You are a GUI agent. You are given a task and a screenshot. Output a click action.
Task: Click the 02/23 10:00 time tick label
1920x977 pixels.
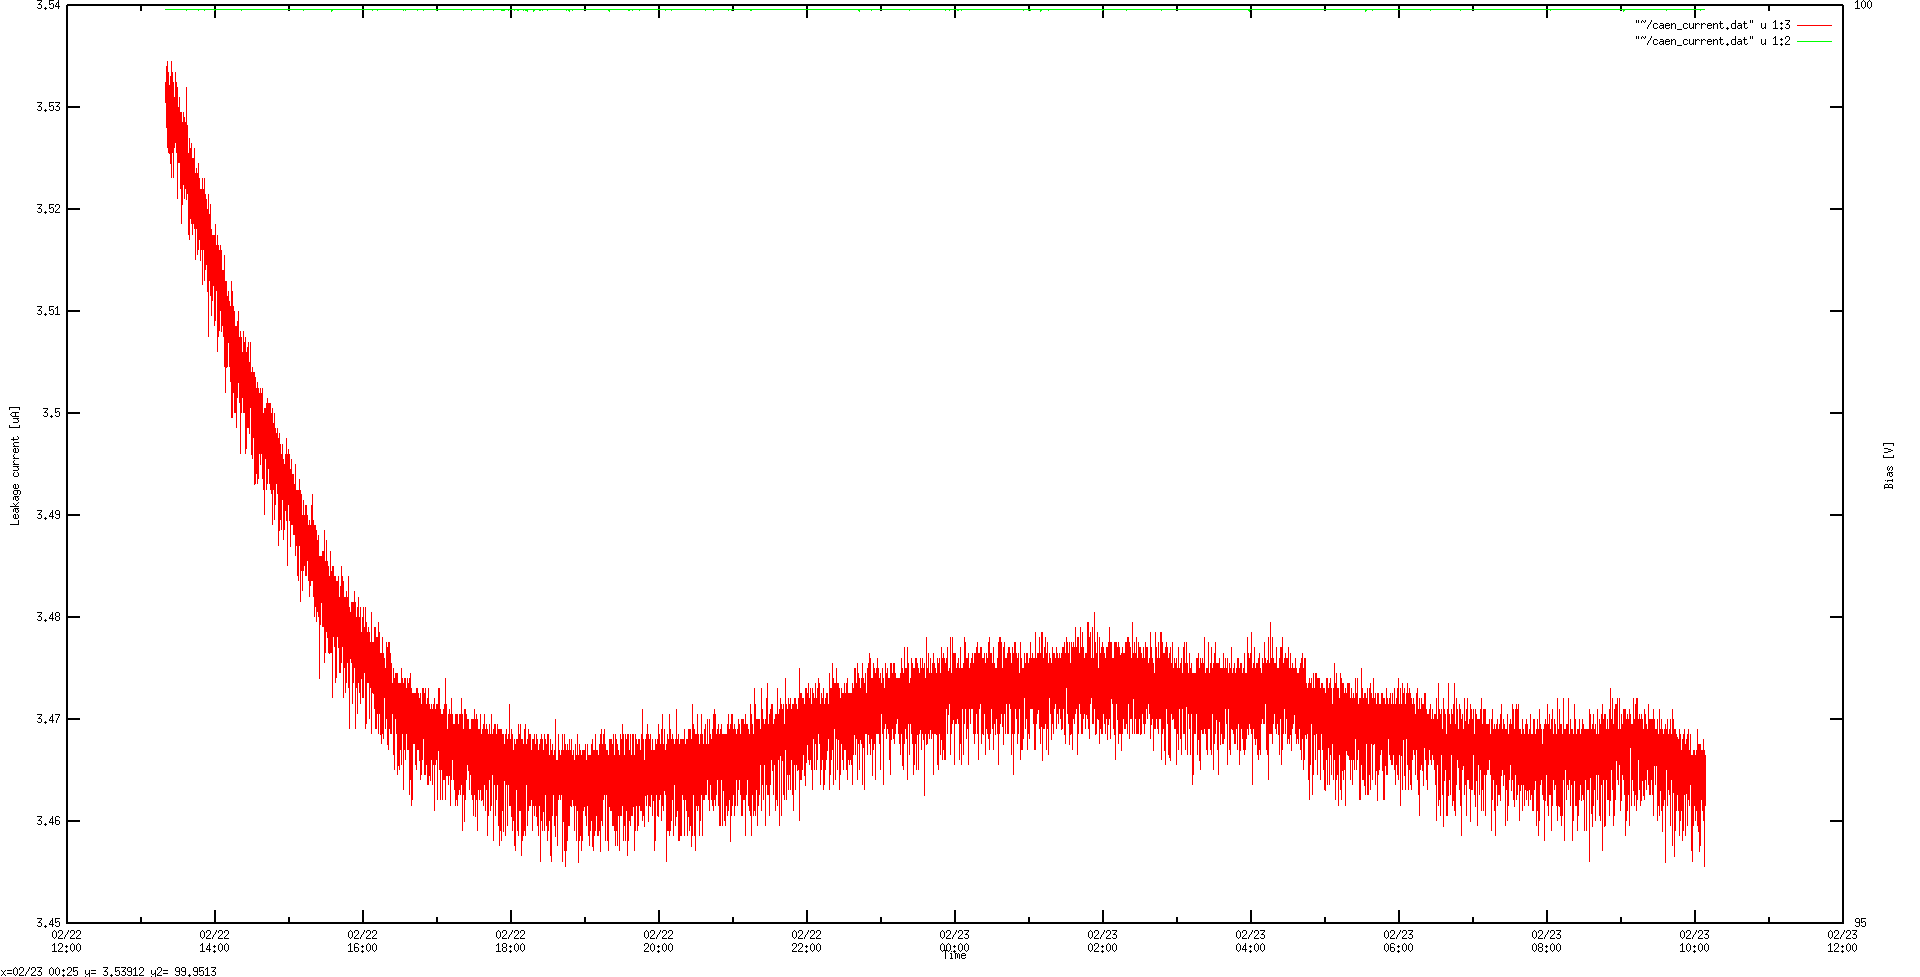point(1694,941)
